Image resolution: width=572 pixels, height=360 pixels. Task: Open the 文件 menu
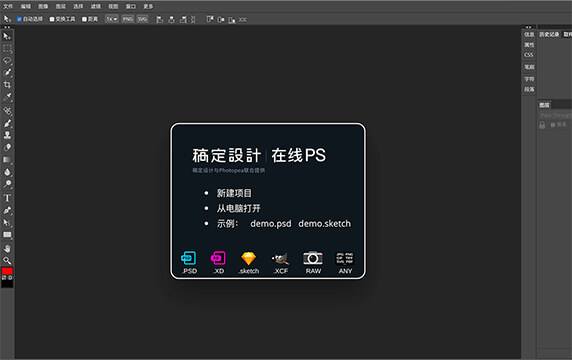point(8,6)
